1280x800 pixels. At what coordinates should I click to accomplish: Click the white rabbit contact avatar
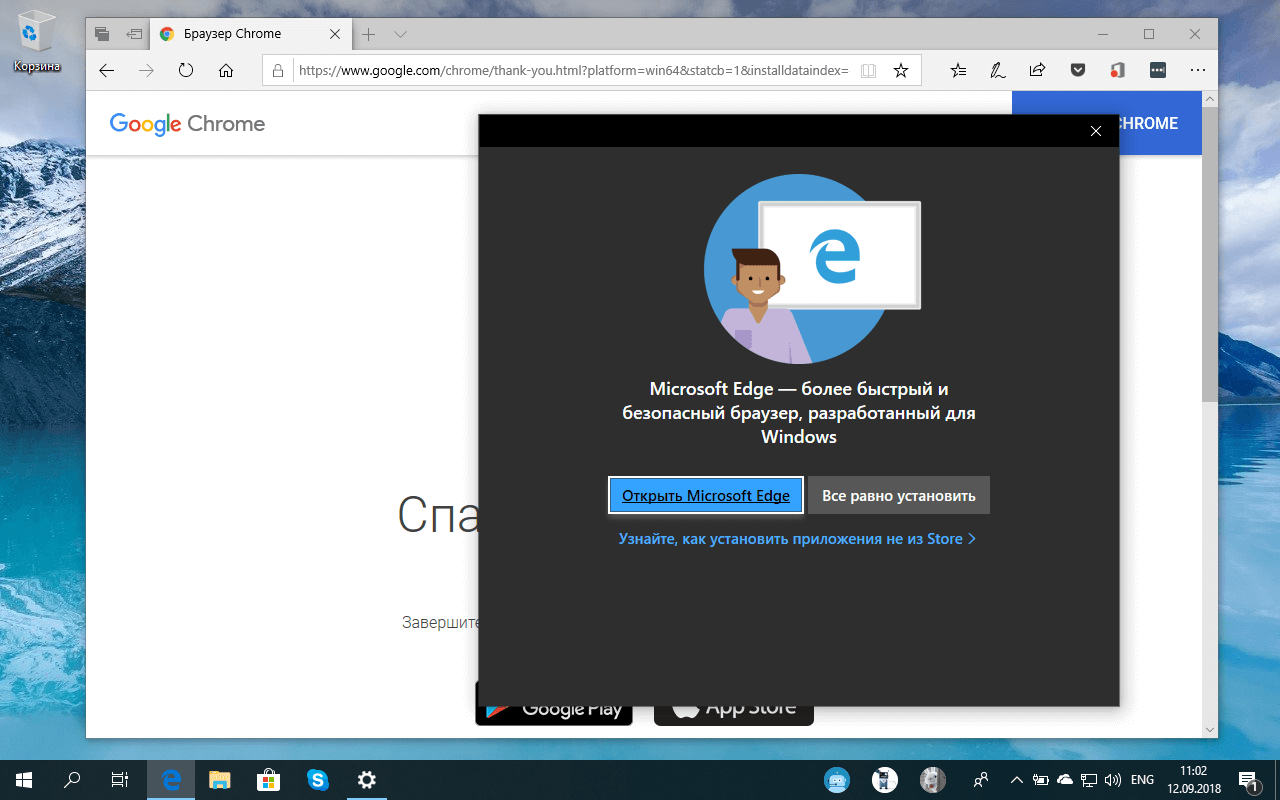(x=932, y=780)
